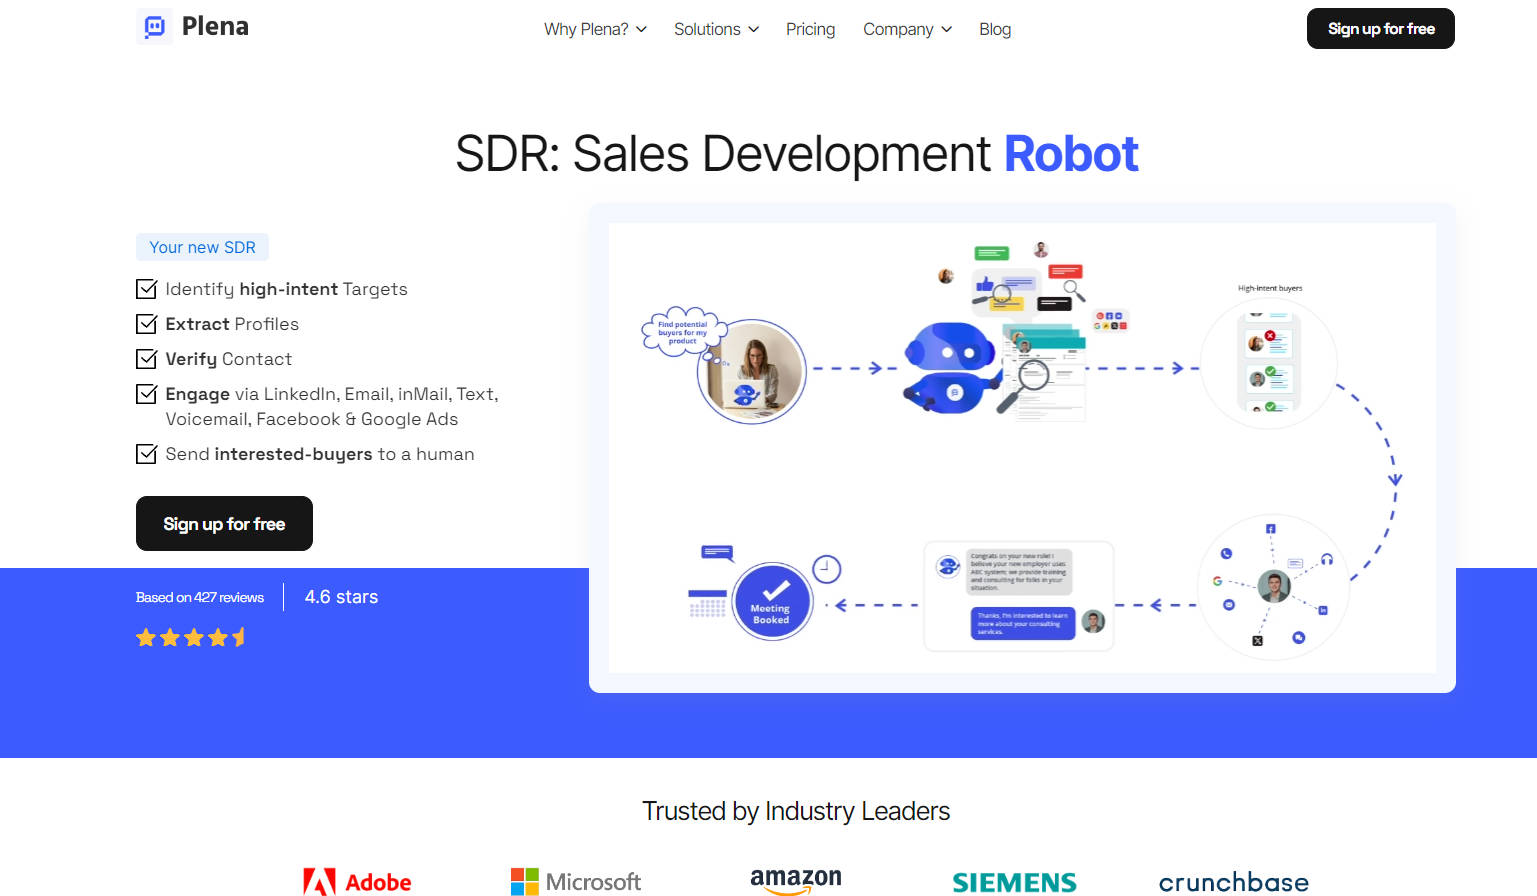Click the Plena robot logo icon
The image size is (1537, 896).
pos(154,27)
